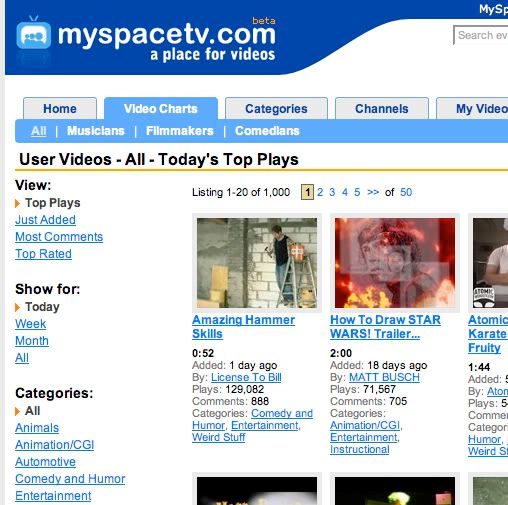Click the Atomic Karate Fruity title link
This screenshot has height=505, width=508.
click(488, 334)
